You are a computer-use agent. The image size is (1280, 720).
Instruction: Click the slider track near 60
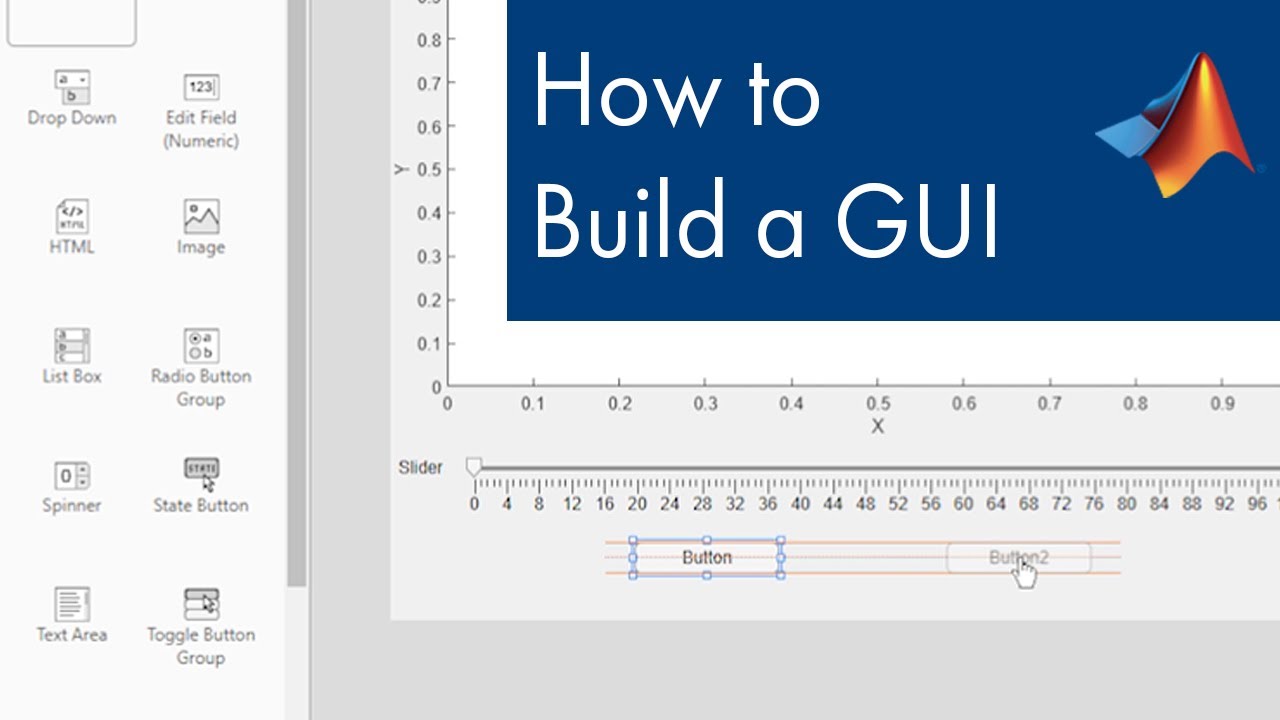coord(963,467)
